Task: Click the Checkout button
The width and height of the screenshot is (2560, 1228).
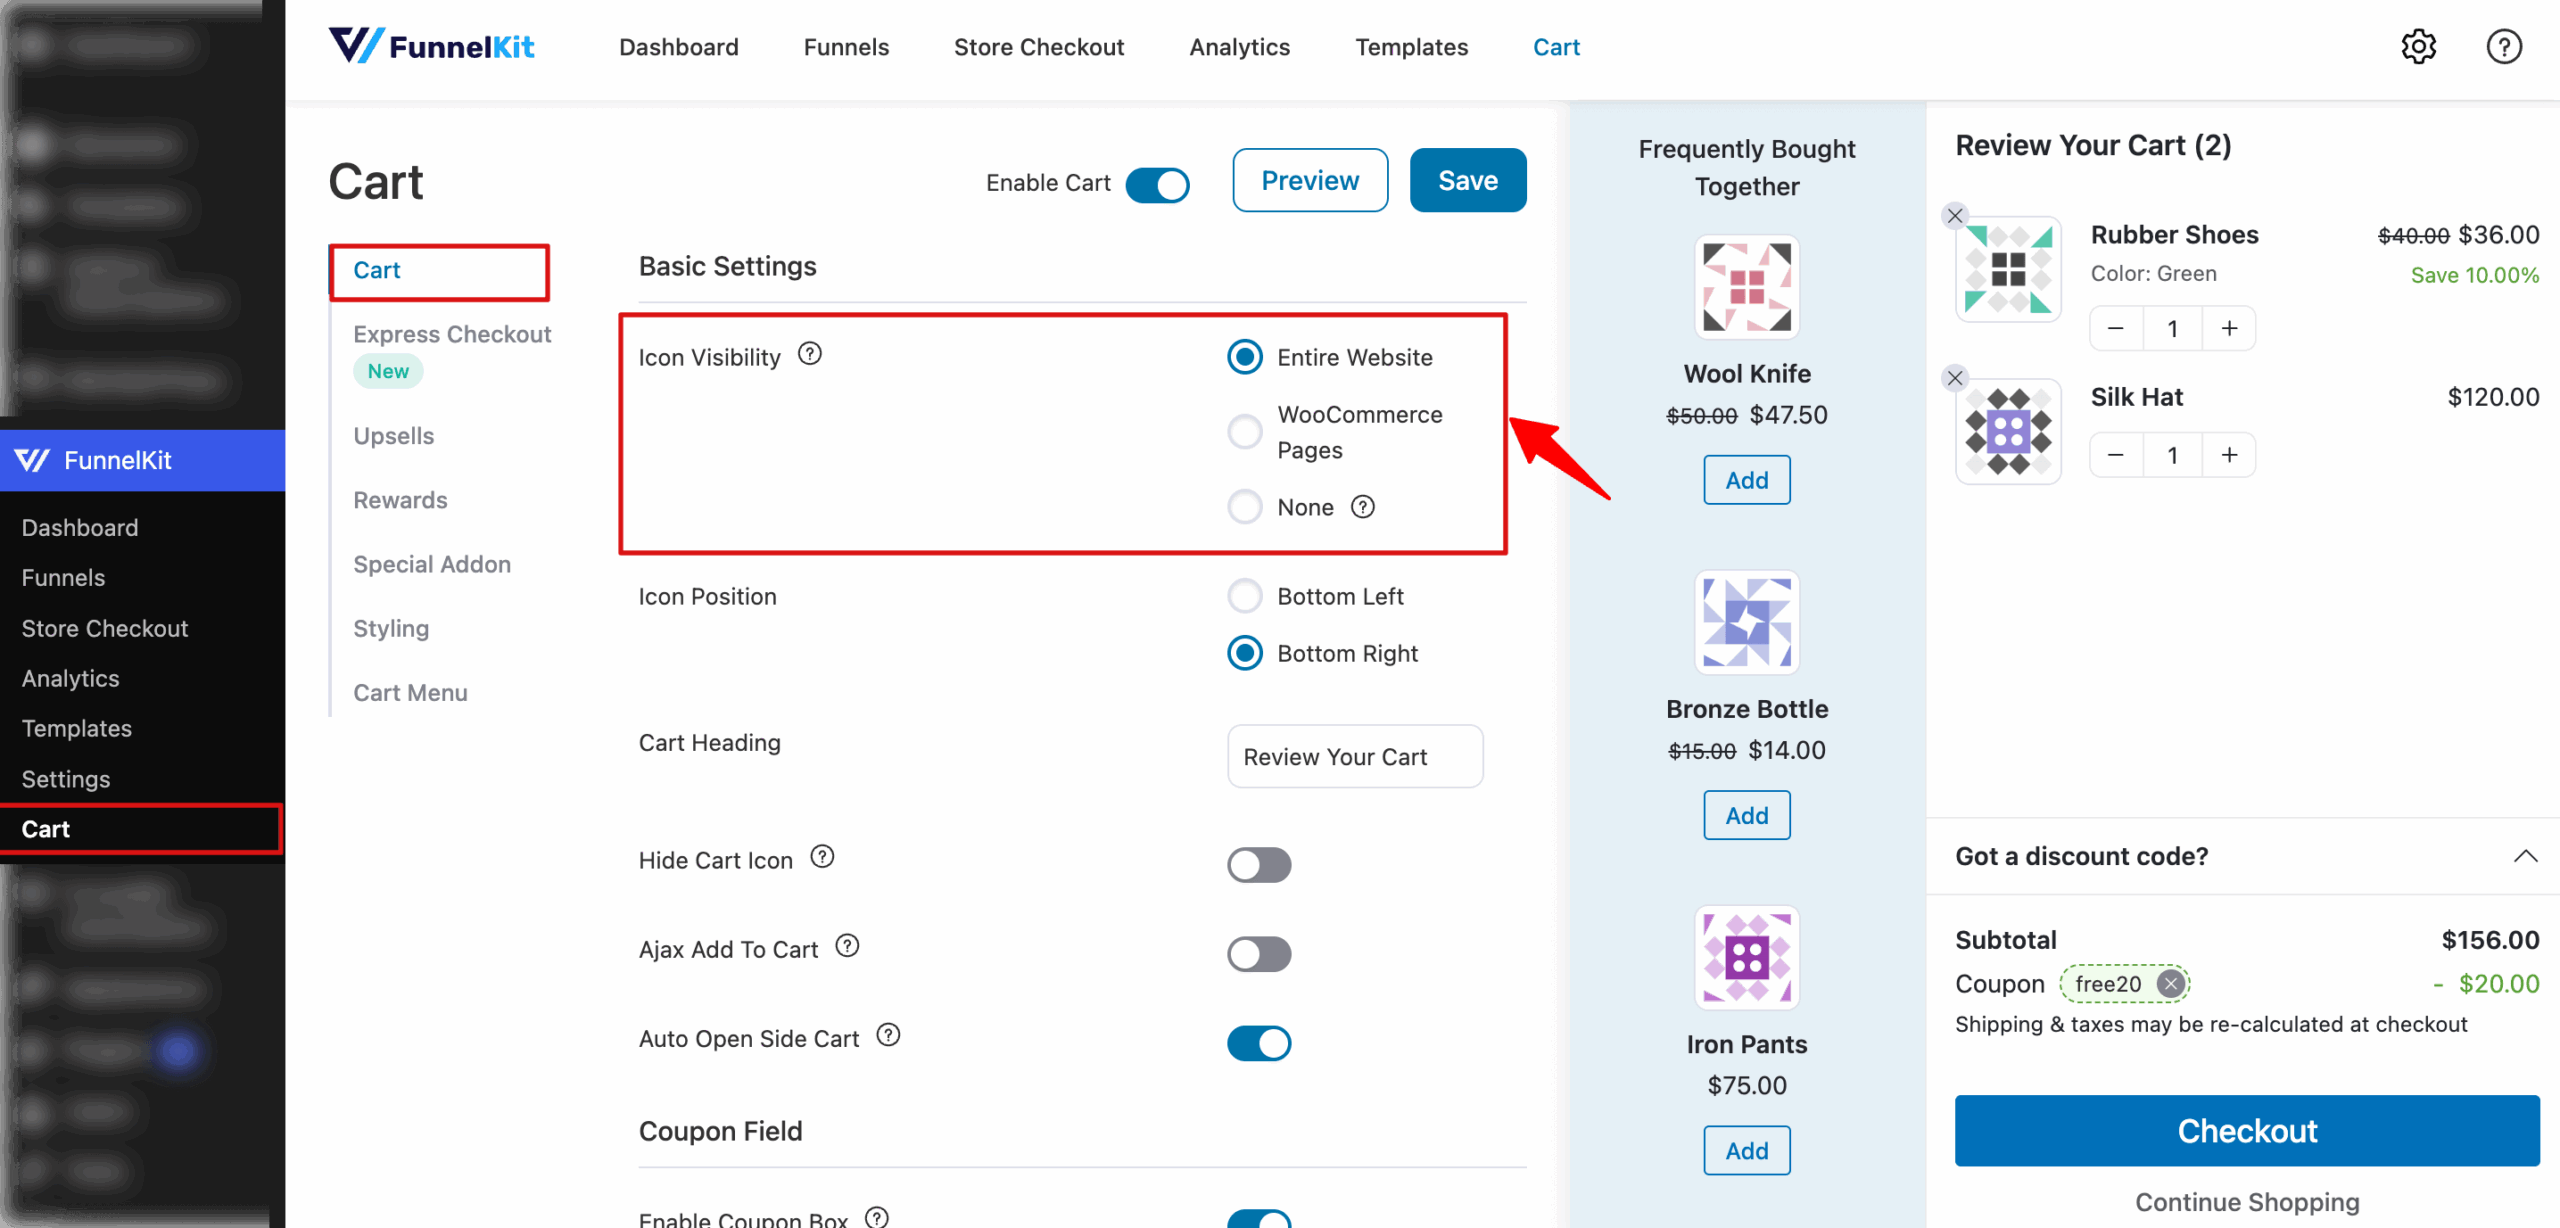Action: 2247,1131
